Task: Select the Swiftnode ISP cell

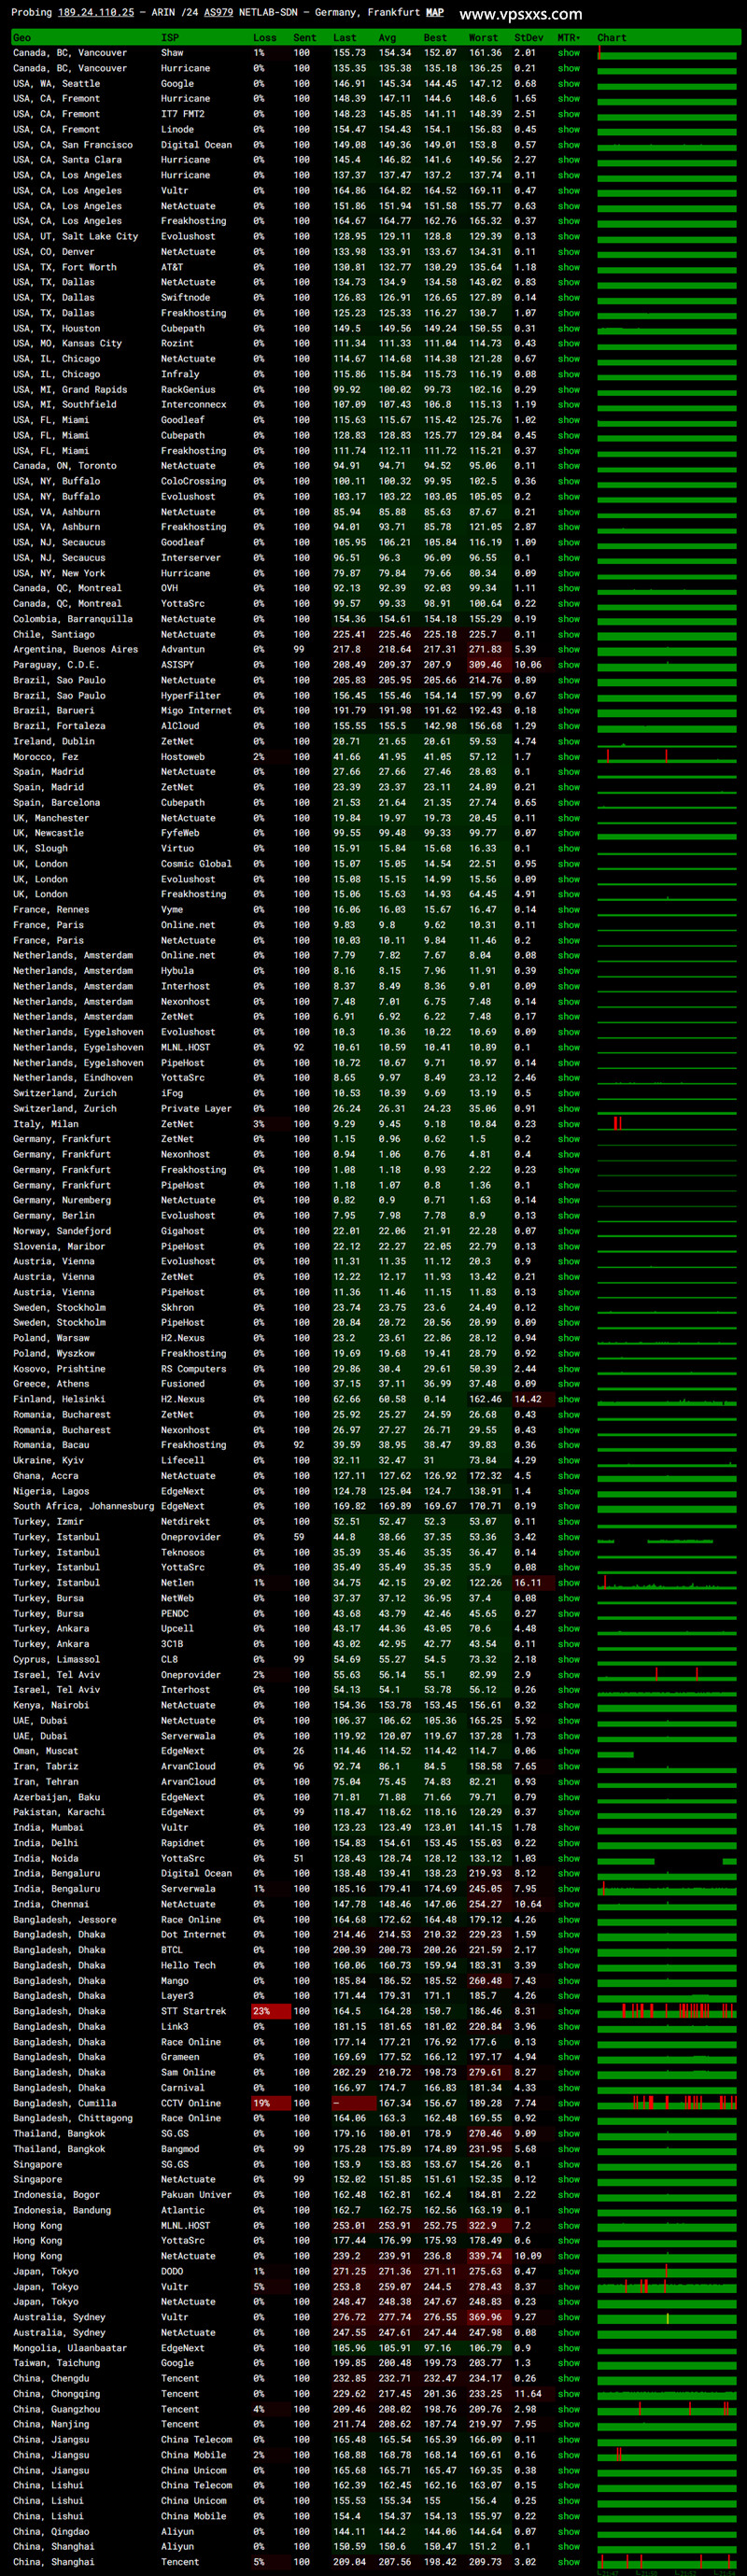Action: tap(186, 298)
